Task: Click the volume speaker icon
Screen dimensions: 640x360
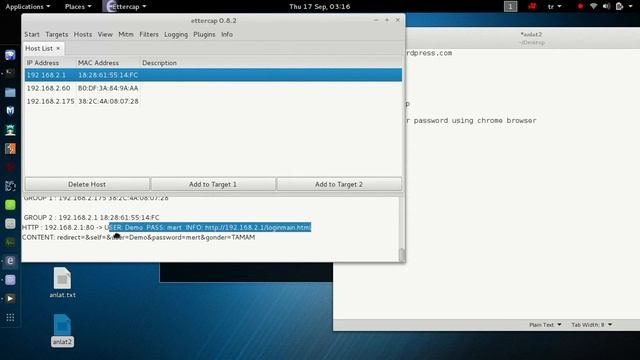Action: pyautogui.click(x=607, y=7)
